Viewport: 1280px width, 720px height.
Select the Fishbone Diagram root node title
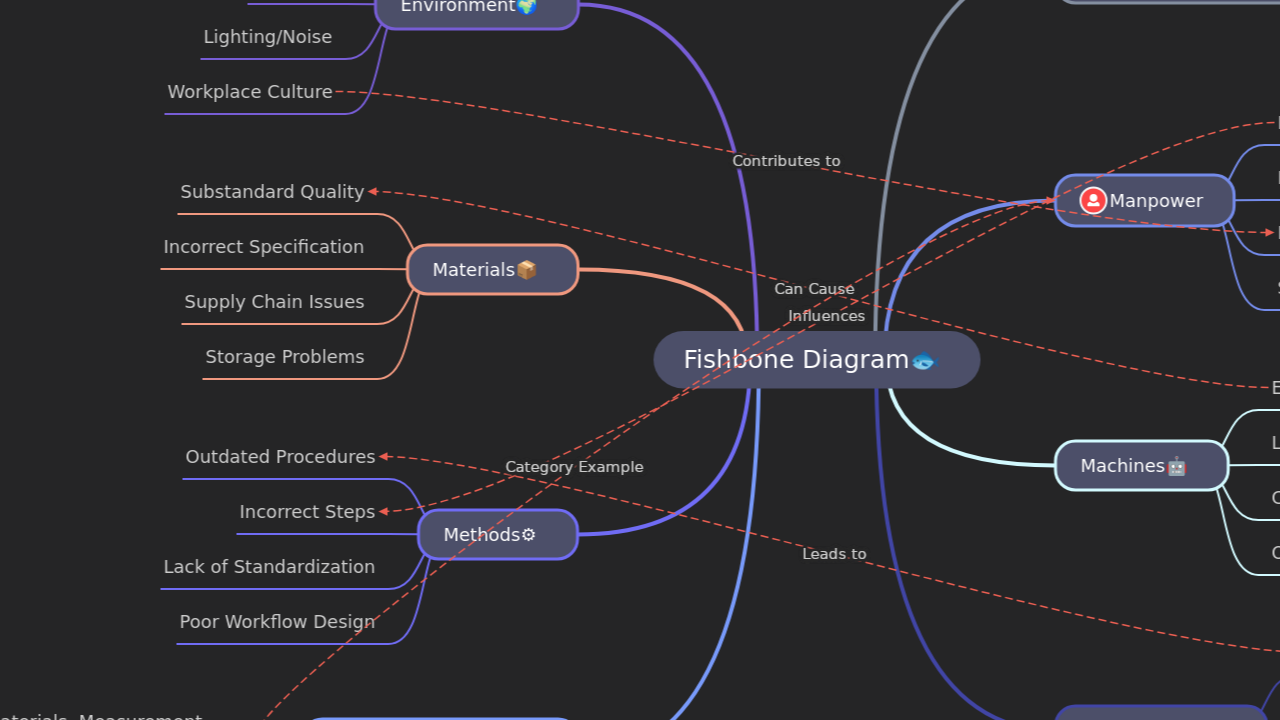(796, 360)
